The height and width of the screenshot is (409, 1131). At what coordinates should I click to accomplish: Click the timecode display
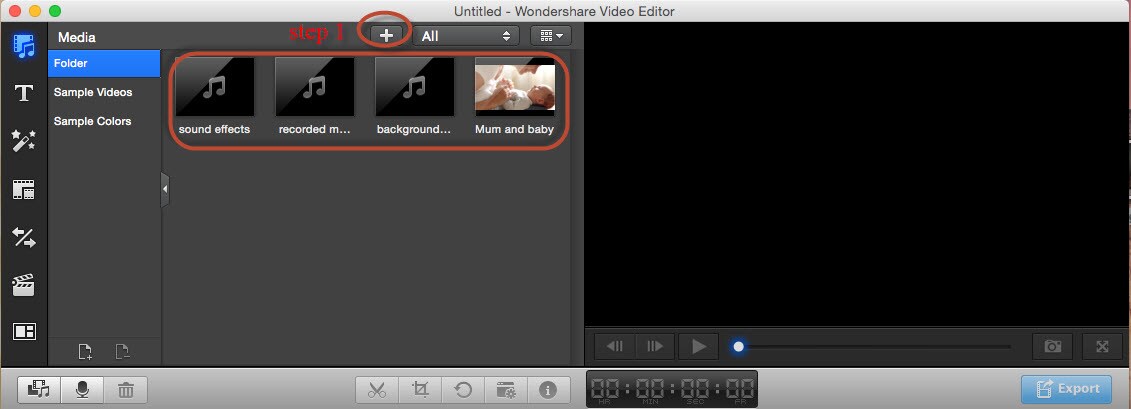click(672, 389)
